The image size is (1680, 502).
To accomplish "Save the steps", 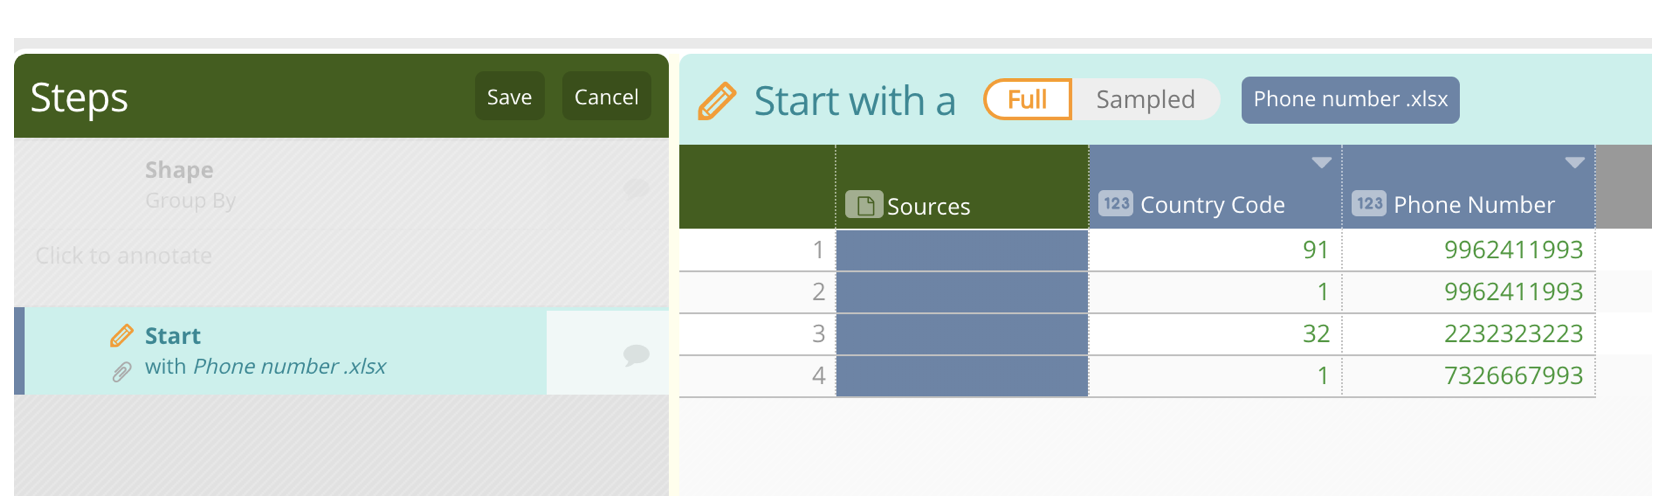I will tap(509, 96).
